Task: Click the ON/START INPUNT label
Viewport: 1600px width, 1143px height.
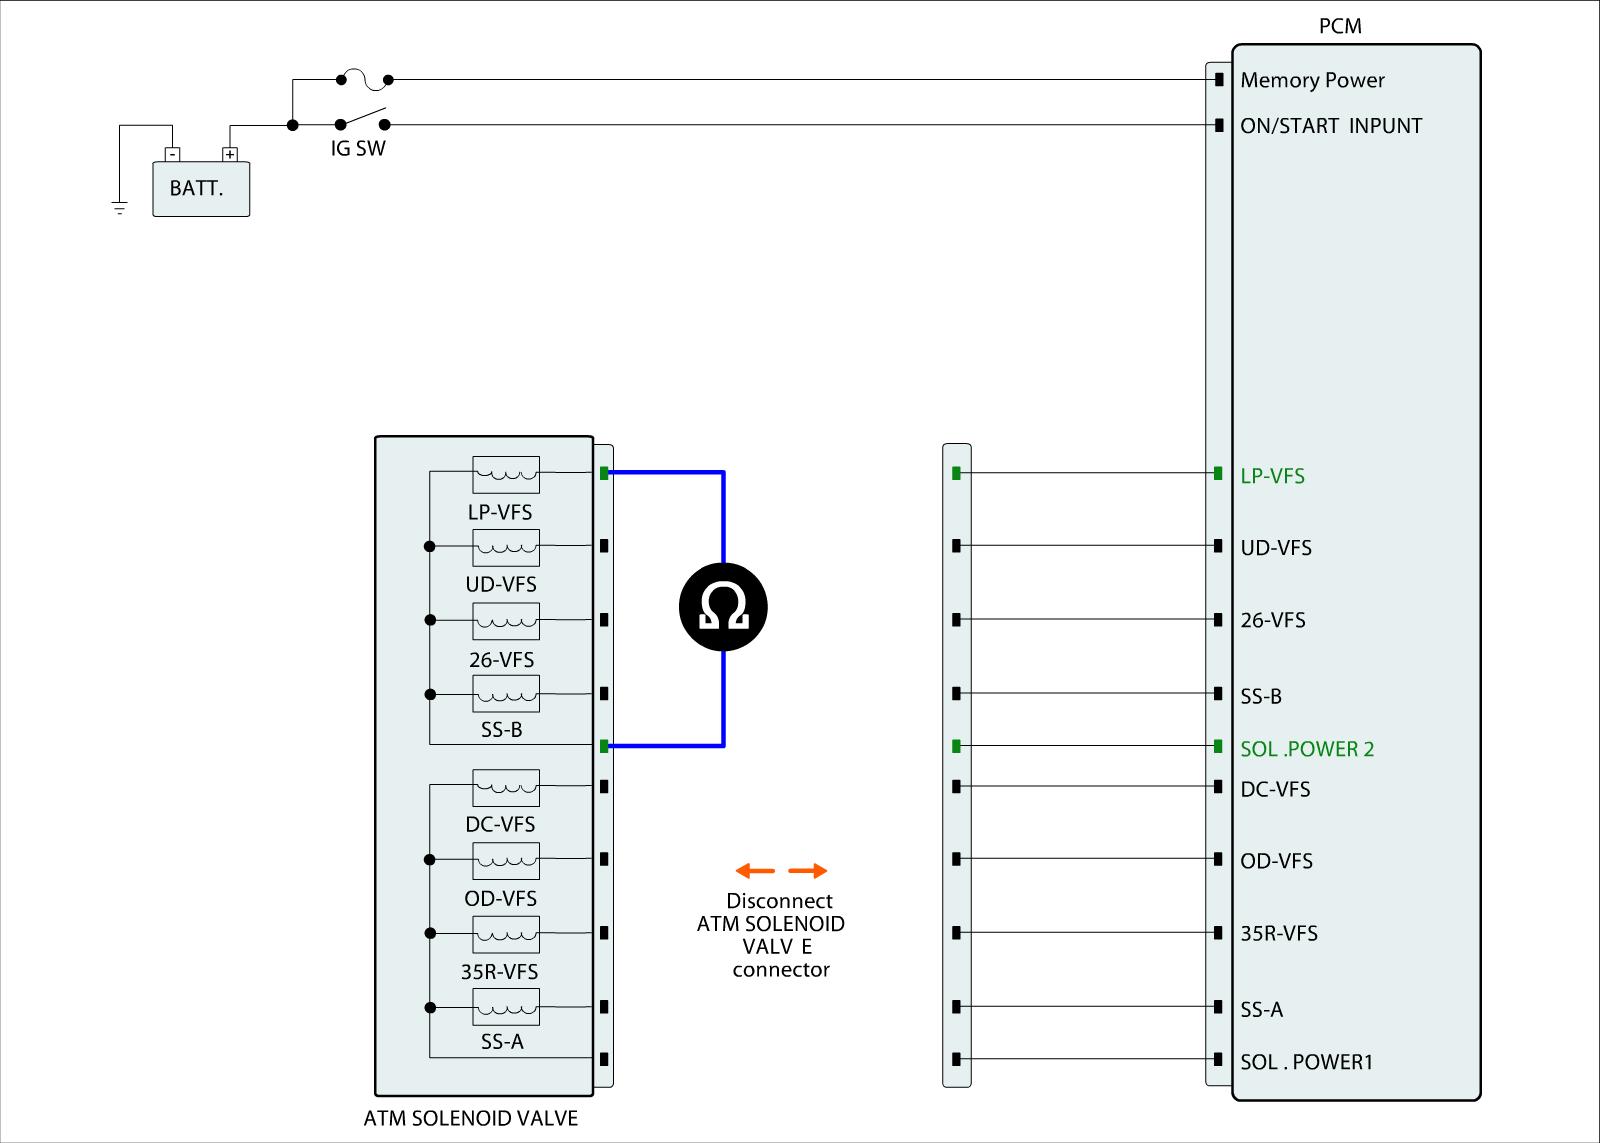Action: coord(1331,126)
